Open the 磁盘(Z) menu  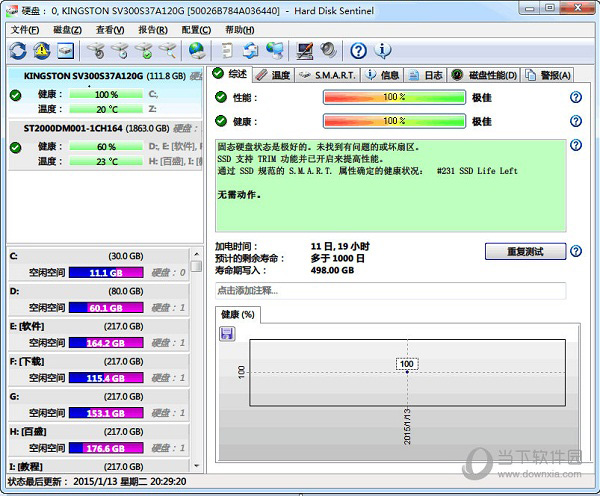click(x=67, y=30)
